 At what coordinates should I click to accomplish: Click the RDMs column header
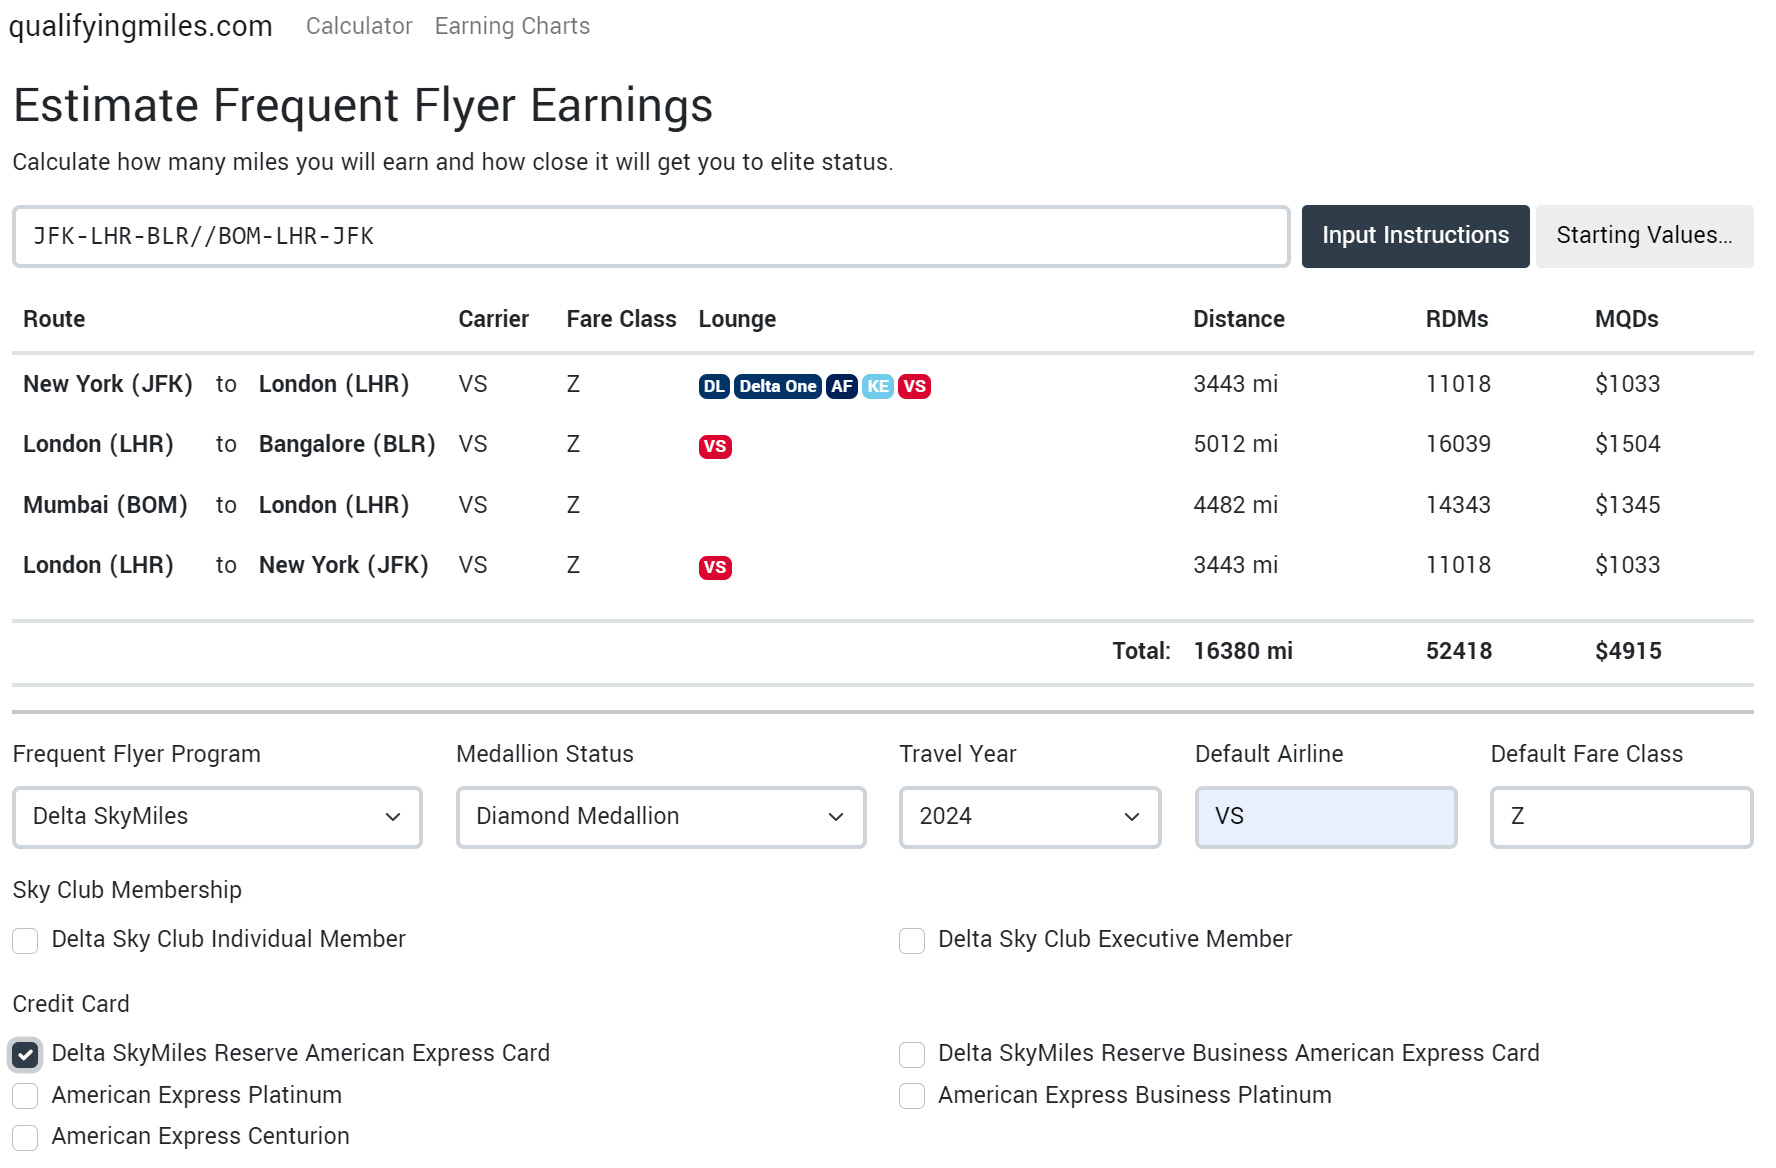(1457, 319)
